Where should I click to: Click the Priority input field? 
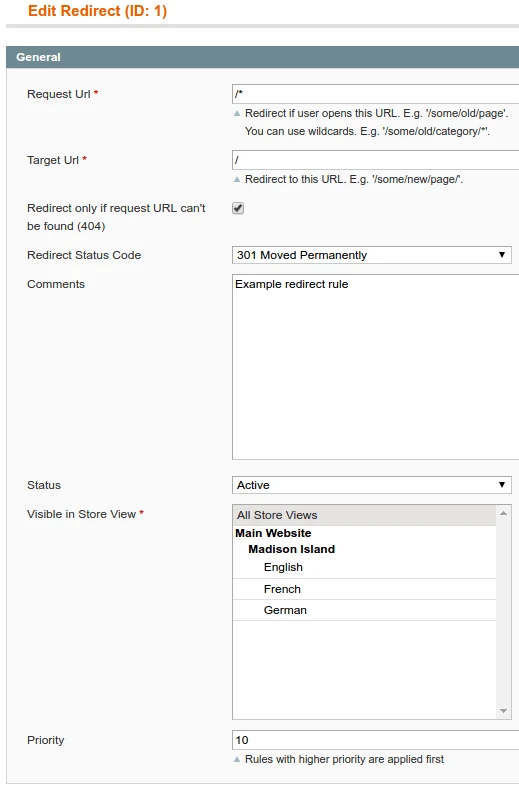click(375, 740)
